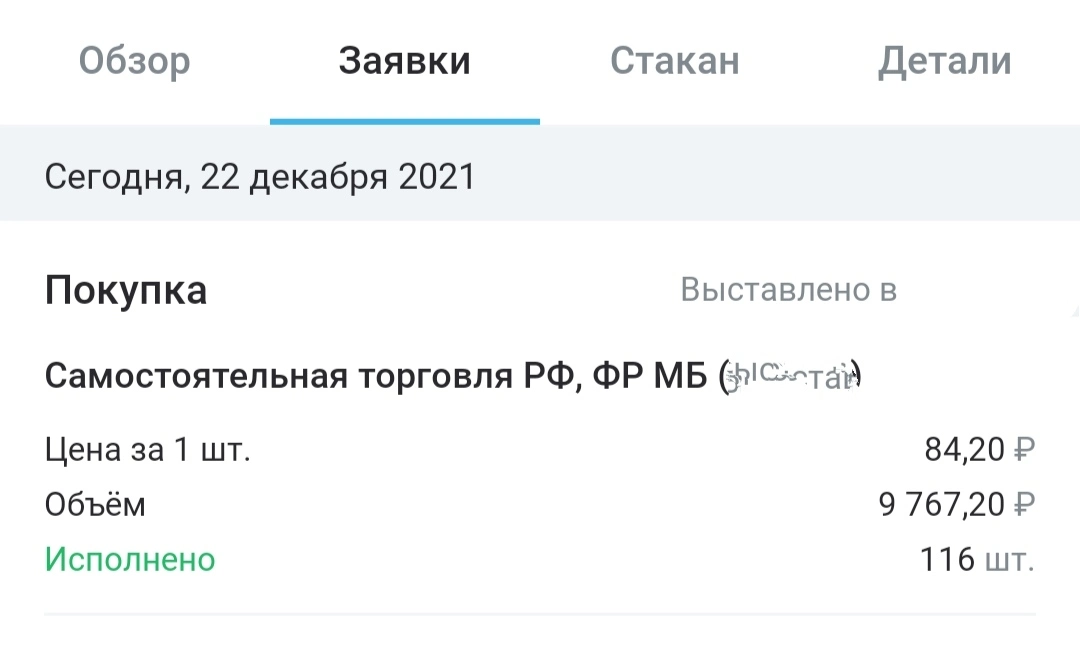Tap the blue active tab underline indicator
Image resolution: width=1080 pixels, height=666 pixels.
pos(404,121)
